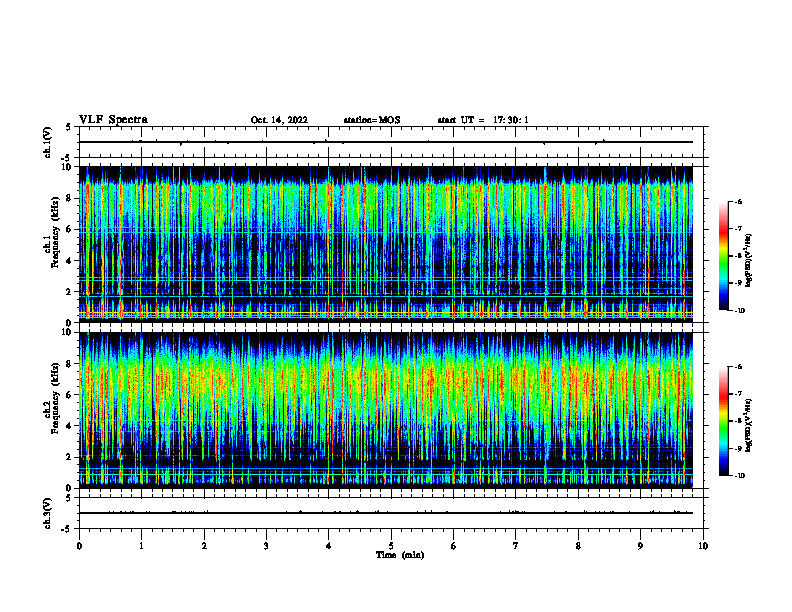Click the ch.1 frequency tick label "8"
The image size is (792, 612).
pyautogui.click(x=70, y=198)
